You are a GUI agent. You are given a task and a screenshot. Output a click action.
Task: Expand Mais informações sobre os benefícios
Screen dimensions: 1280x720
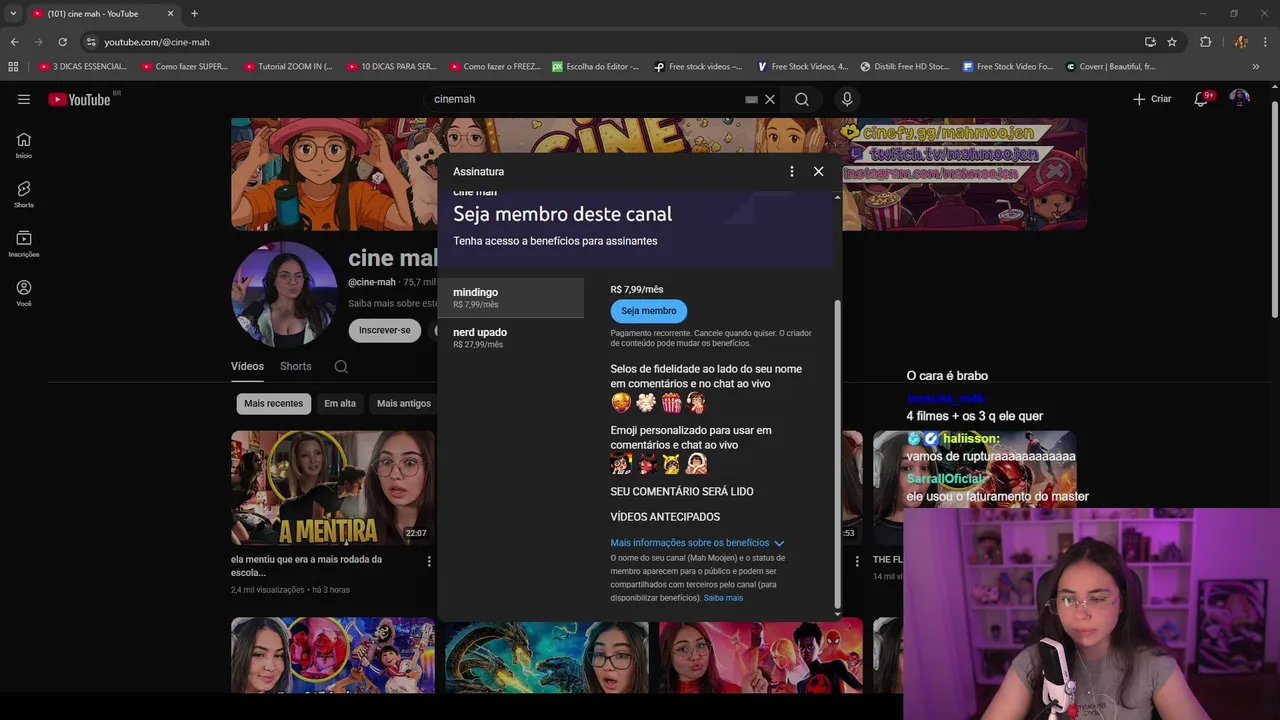697,543
